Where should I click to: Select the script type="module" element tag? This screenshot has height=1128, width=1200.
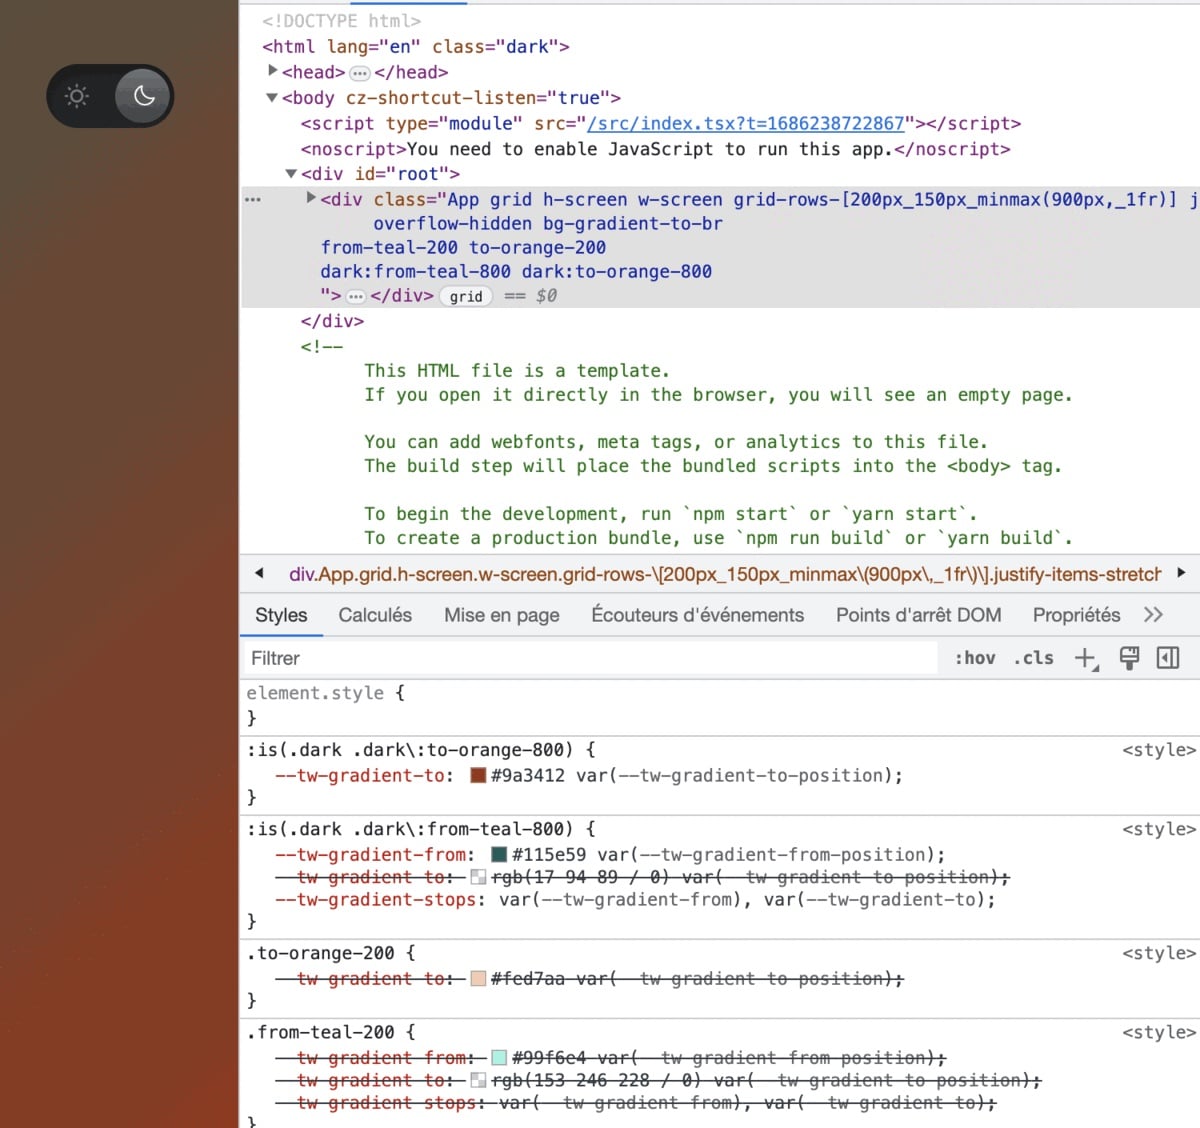[661, 124]
